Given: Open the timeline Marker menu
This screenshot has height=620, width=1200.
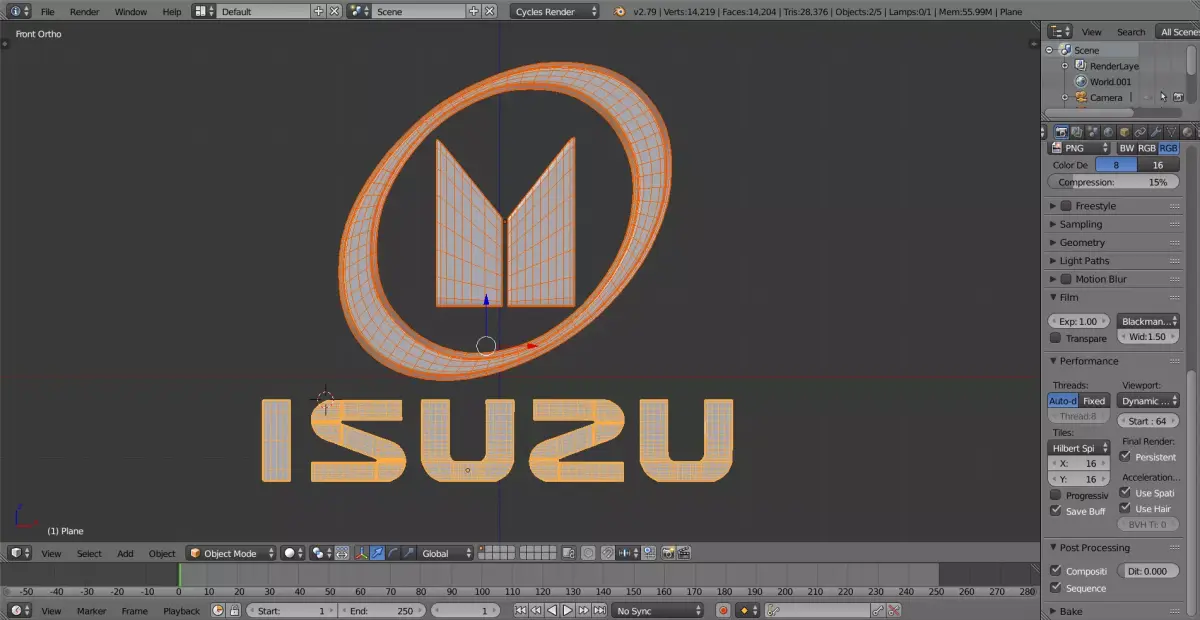Looking at the screenshot, I should point(91,610).
